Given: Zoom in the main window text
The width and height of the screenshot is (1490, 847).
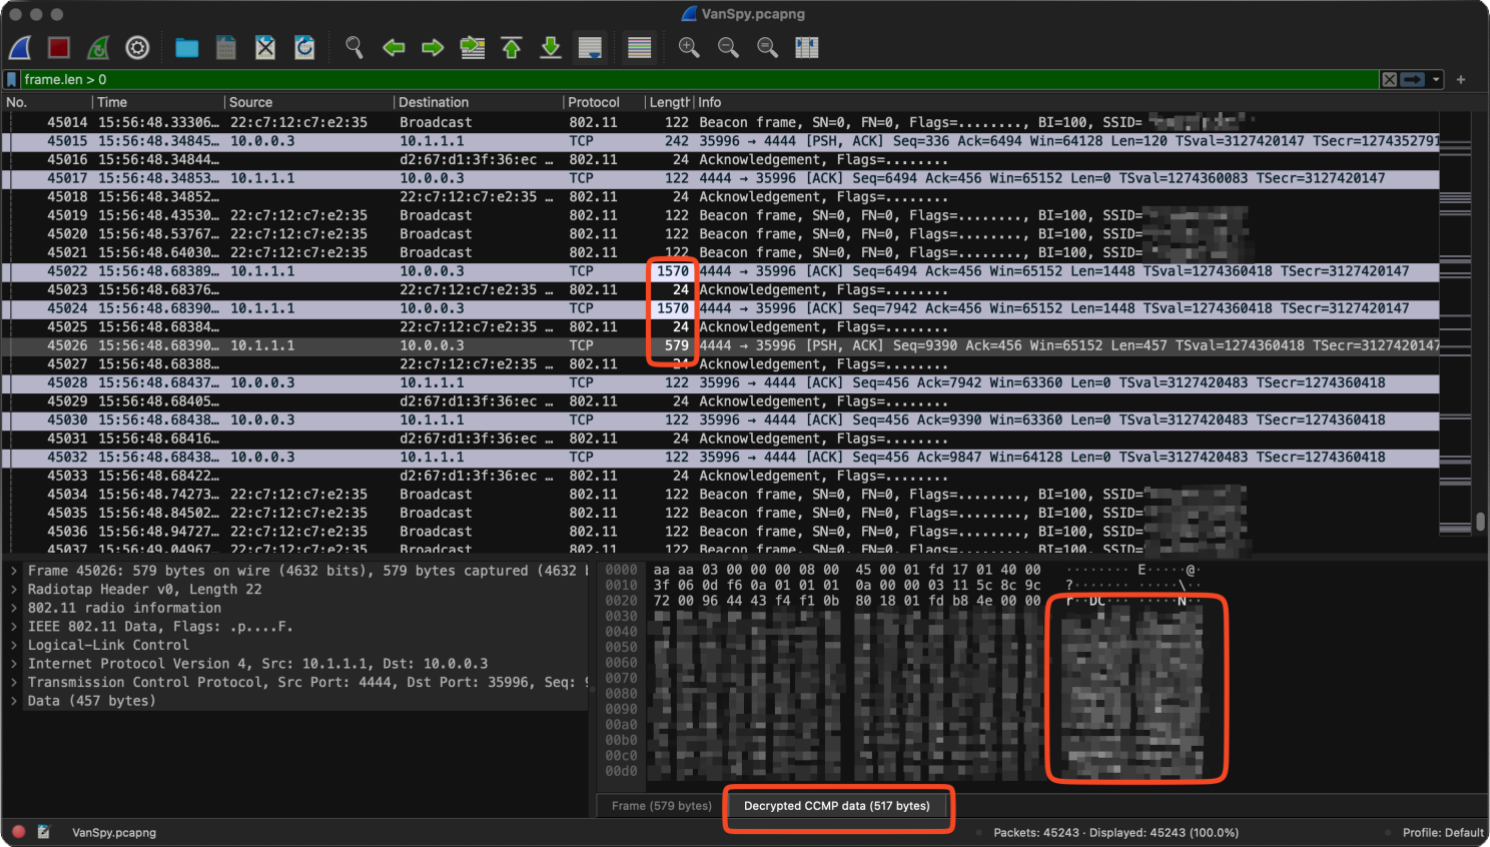Looking at the screenshot, I should click(x=689, y=47).
